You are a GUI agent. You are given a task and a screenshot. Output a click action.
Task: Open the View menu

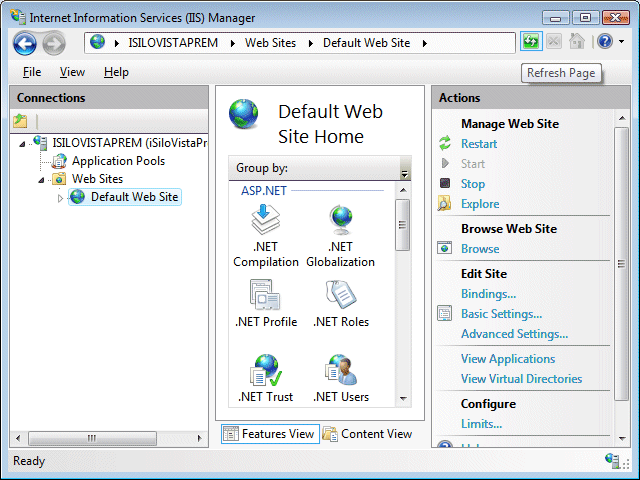(72, 72)
